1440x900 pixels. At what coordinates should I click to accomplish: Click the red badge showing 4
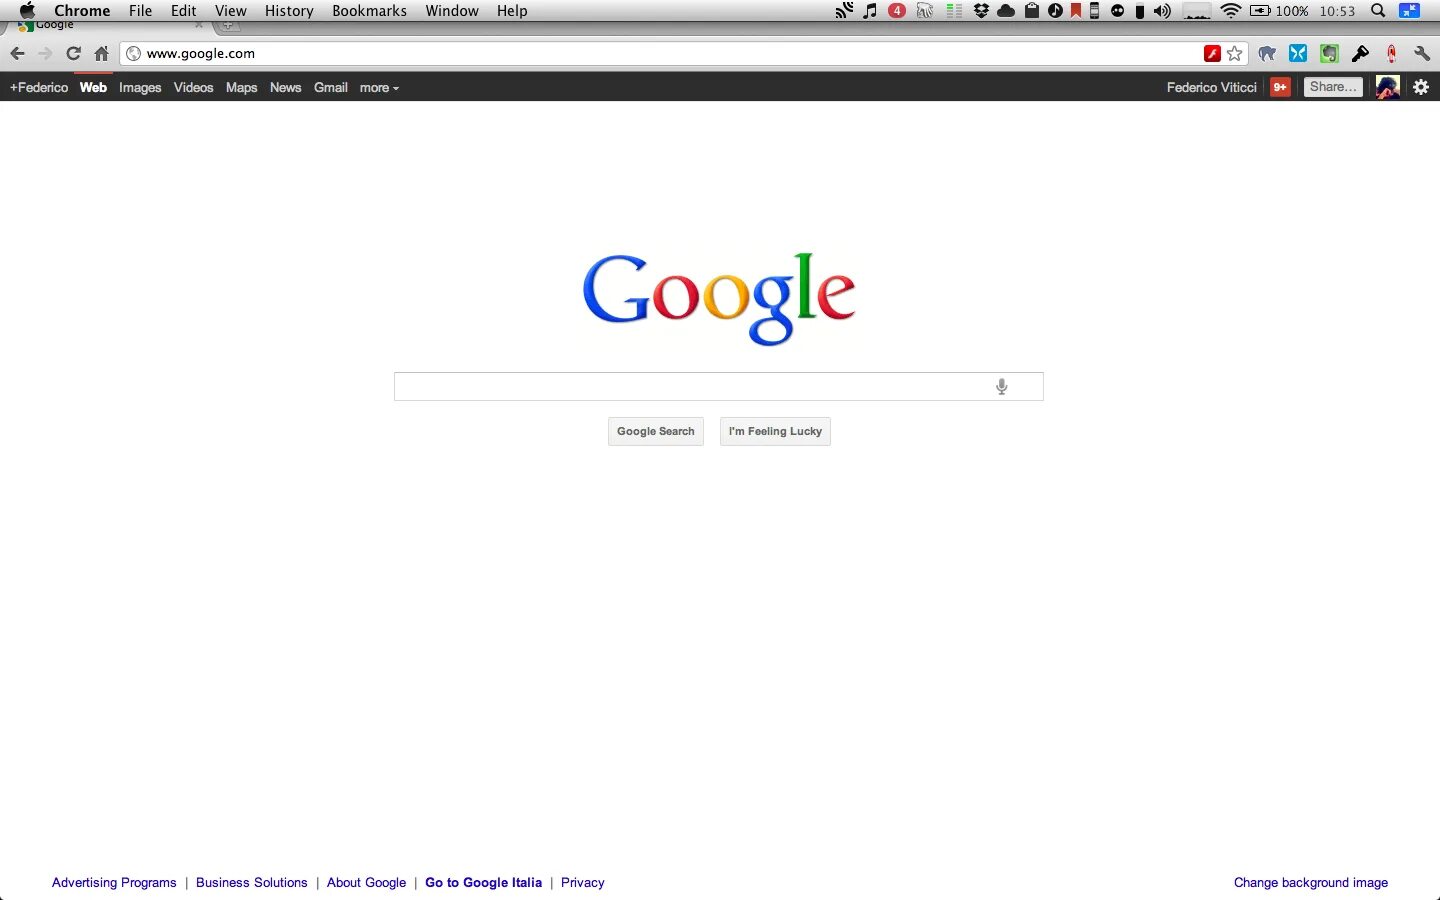tap(897, 11)
